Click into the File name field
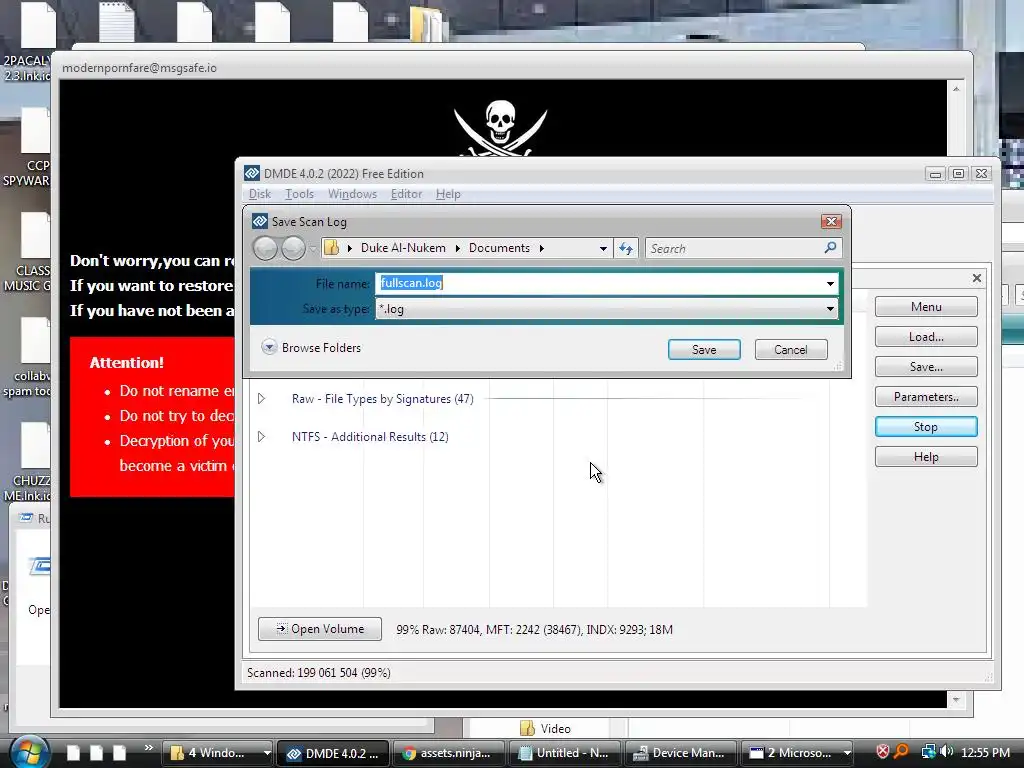The width and height of the screenshot is (1024, 768). (600, 283)
